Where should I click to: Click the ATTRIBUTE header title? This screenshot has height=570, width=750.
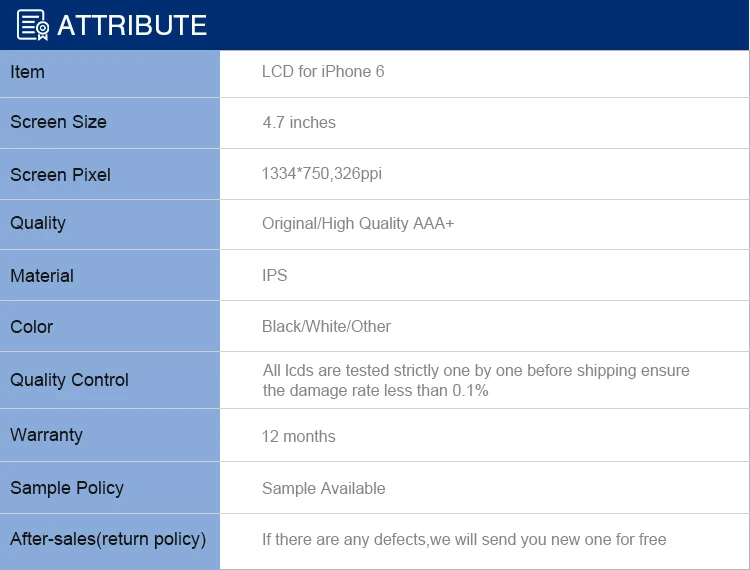(132, 26)
